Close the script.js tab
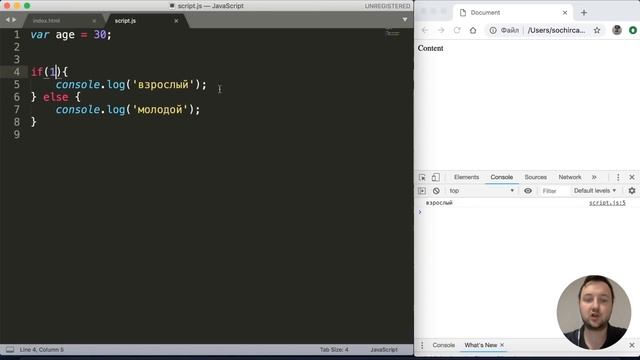This screenshot has width=640, height=360. point(176,21)
